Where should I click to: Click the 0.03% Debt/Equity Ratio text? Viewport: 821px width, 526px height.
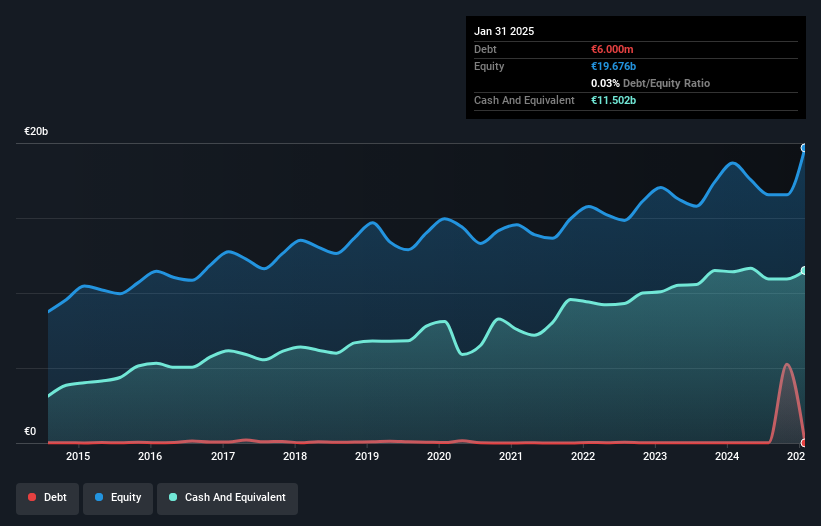pos(650,83)
